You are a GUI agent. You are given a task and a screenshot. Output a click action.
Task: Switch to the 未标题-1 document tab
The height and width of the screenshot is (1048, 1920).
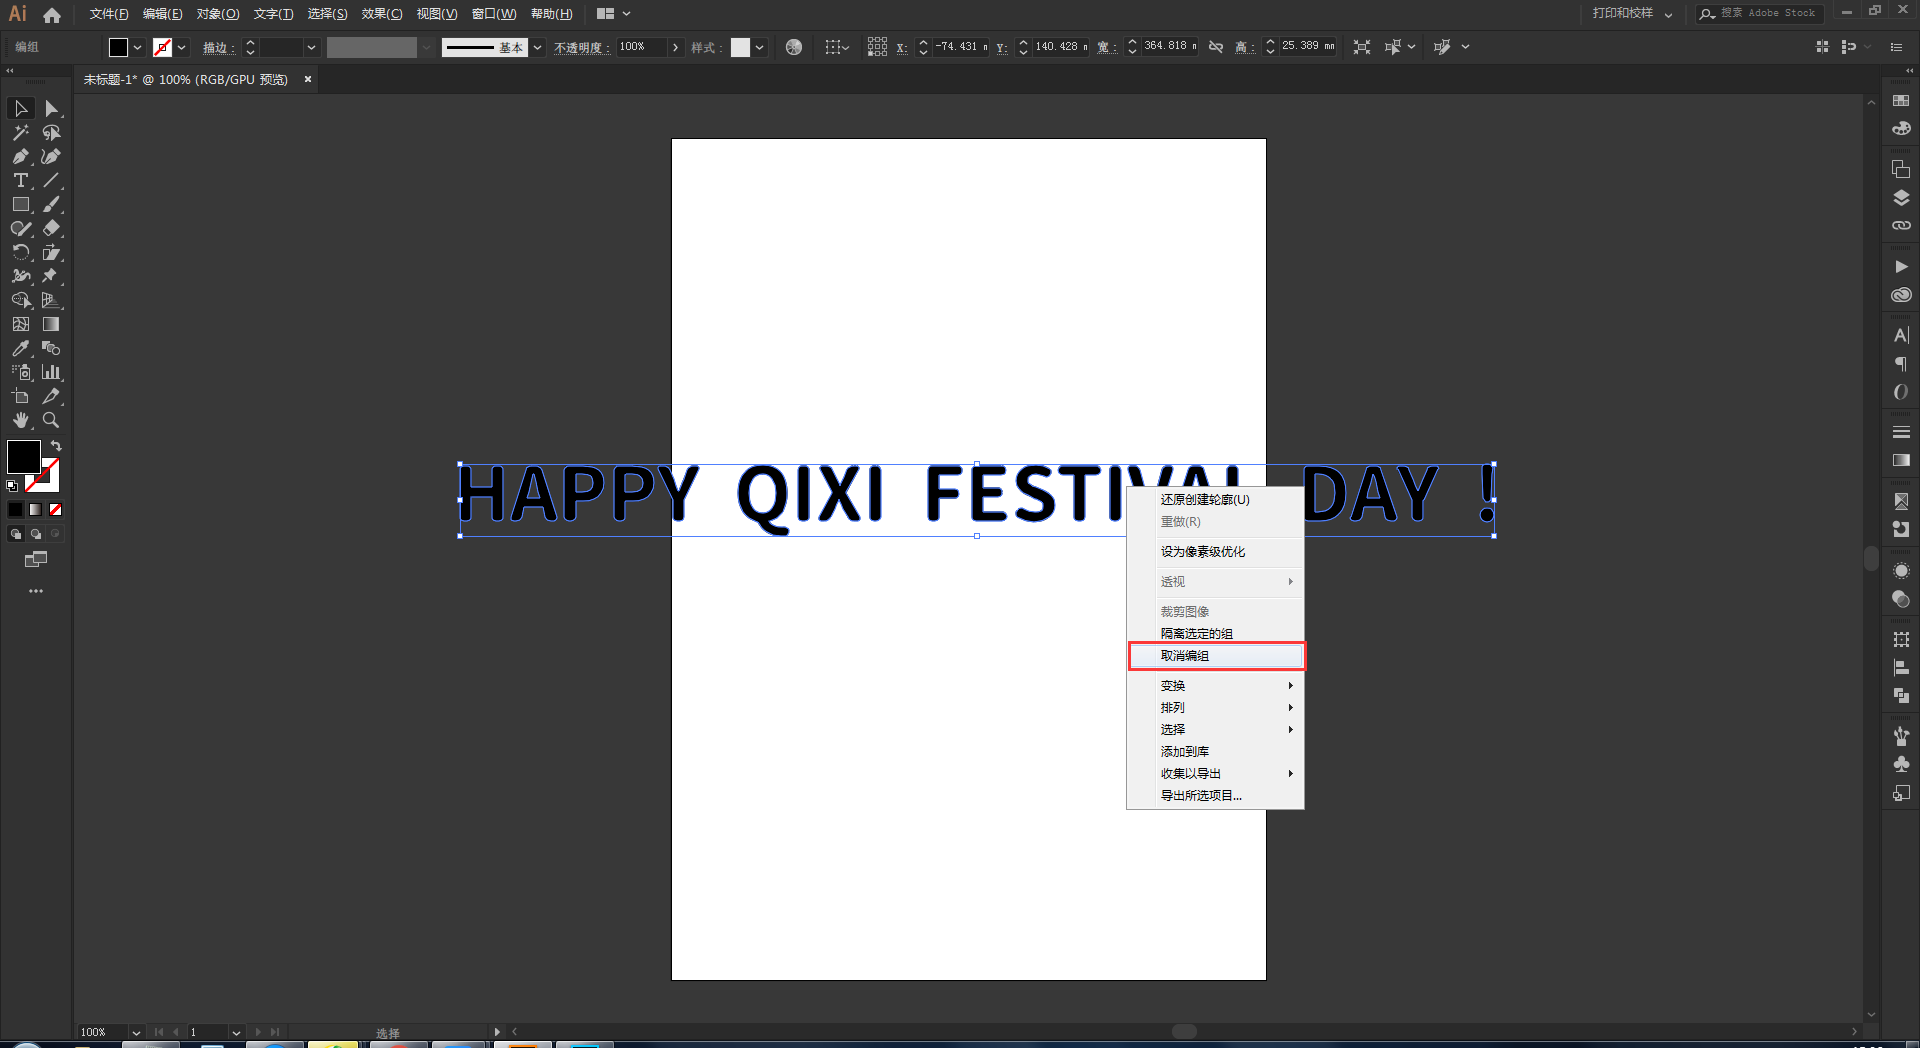click(x=186, y=80)
